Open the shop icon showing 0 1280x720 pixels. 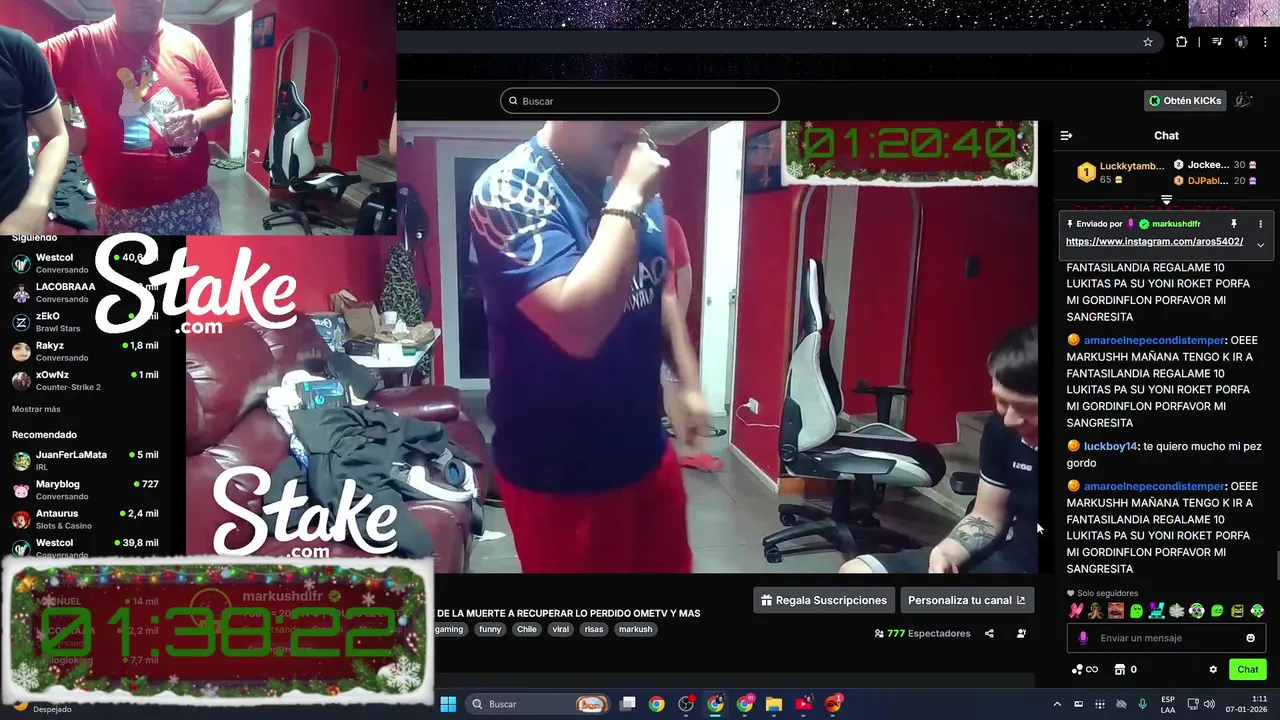coord(1126,669)
